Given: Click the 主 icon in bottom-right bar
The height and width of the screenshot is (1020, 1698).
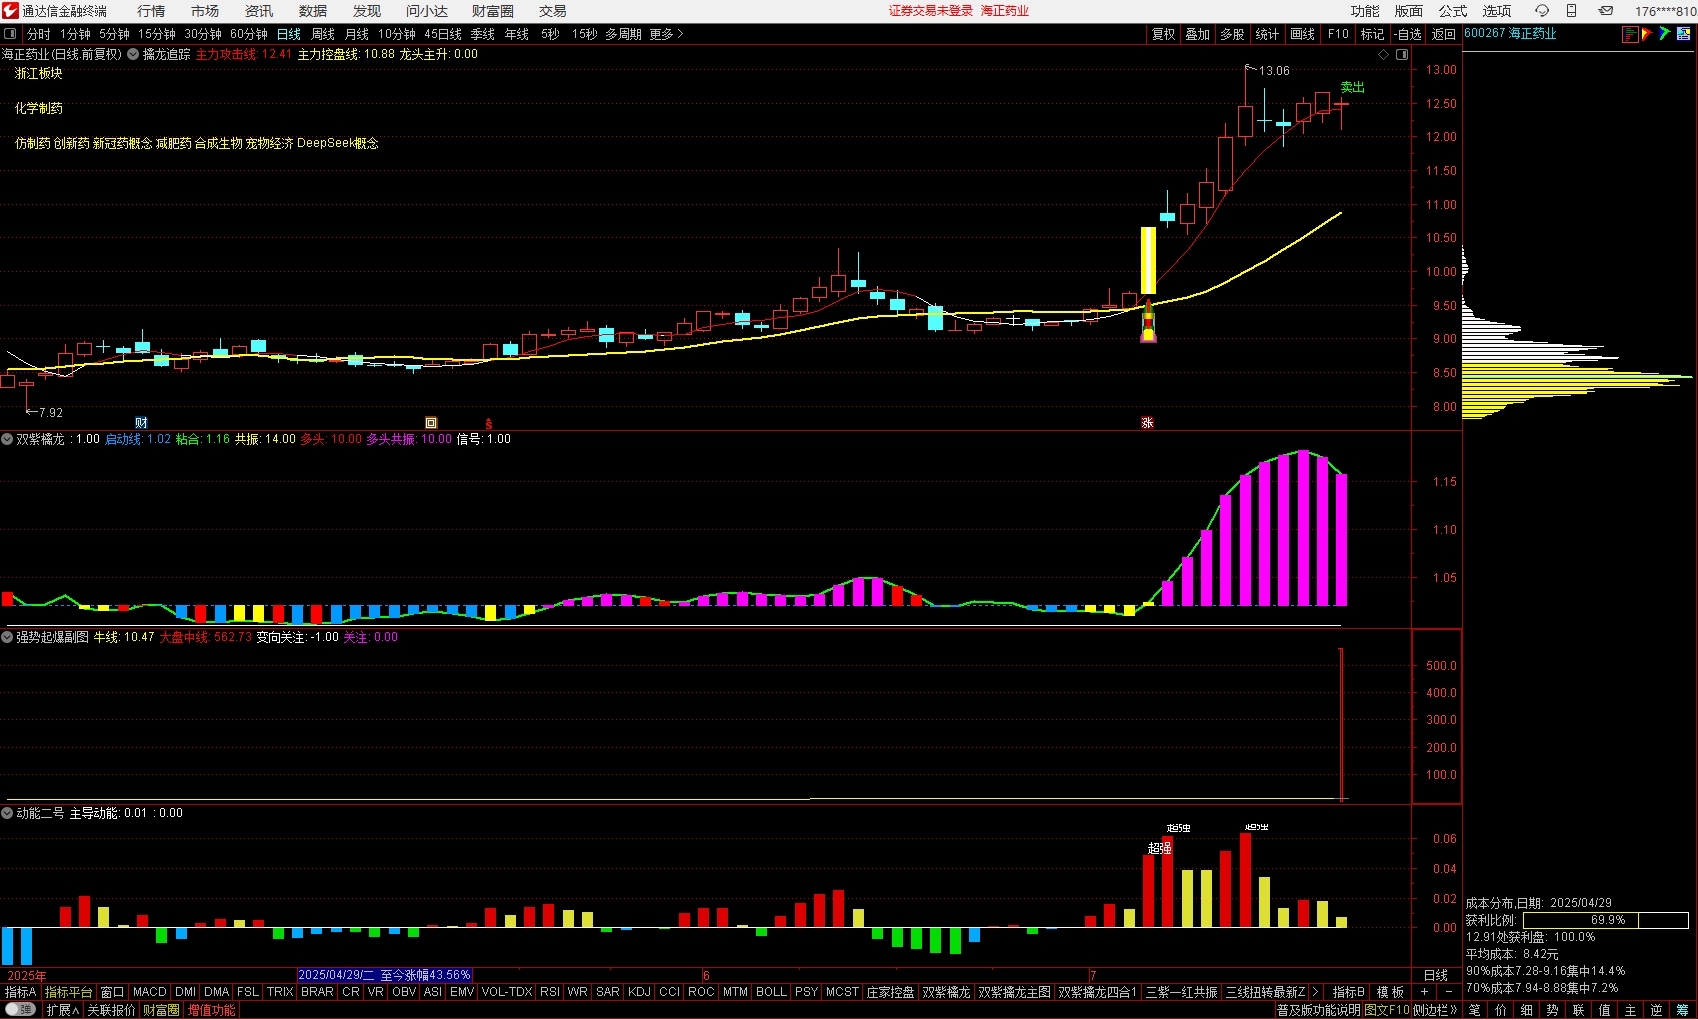Looking at the screenshot, I should (1630, 1010).
